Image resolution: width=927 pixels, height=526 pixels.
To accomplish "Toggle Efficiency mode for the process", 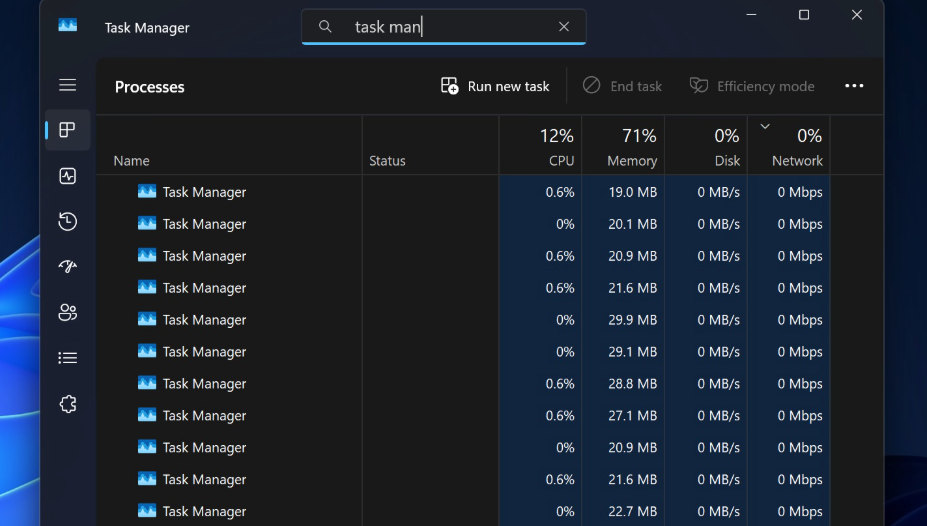I will click(x=752, y=86).
